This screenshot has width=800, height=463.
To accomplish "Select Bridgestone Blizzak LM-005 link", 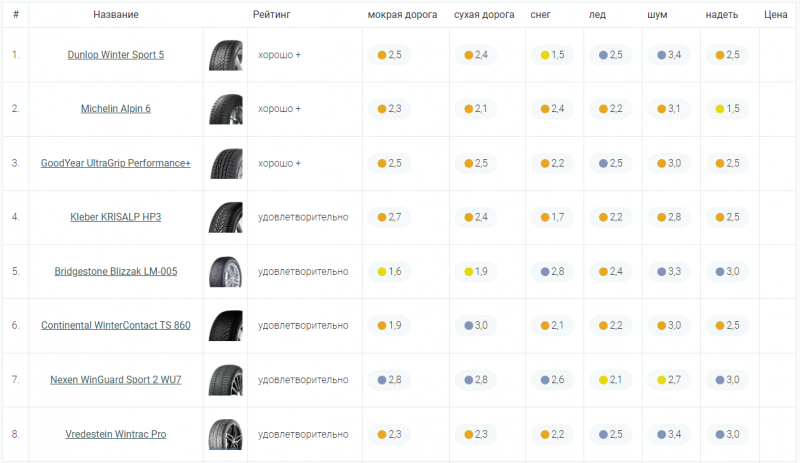I will (x=116, y=271).
